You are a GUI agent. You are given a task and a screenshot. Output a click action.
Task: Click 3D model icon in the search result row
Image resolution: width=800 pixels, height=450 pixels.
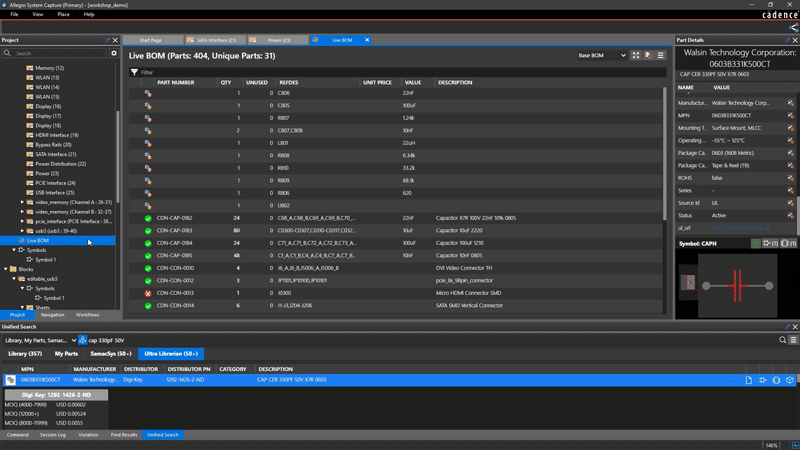[x=790, y=380]
